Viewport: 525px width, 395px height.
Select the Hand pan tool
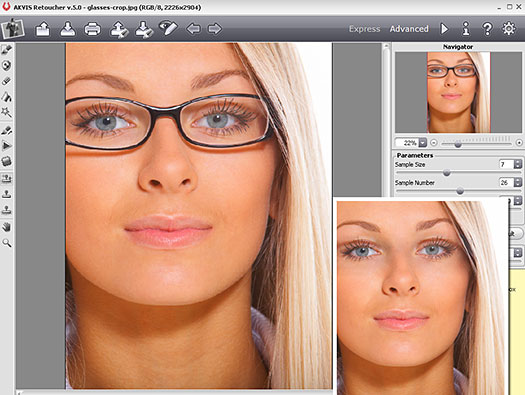[7, 227]
